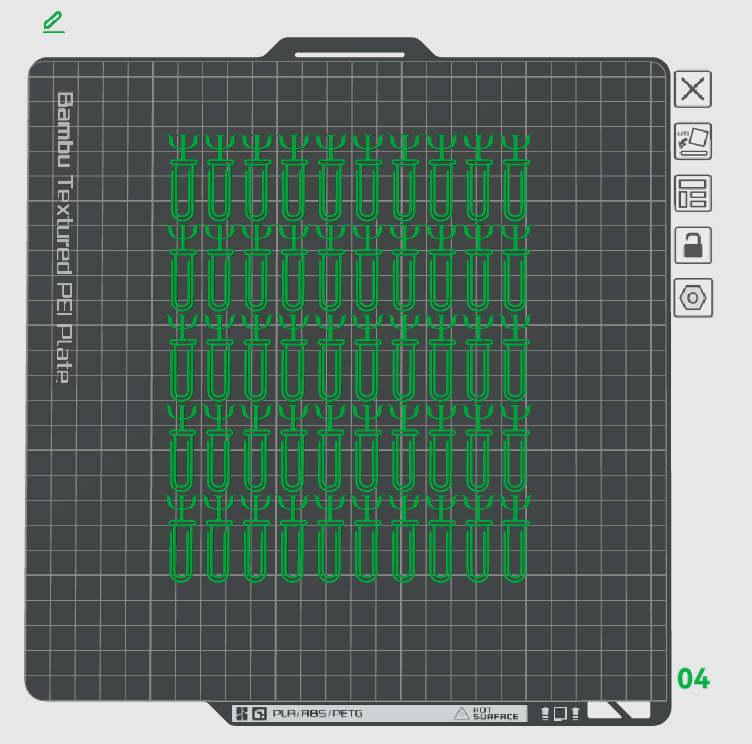Image resolution: width=752 pixels, height=744 pixels.
Task: Click the PLA/ABS/PETG material label
Action: click(x=317, y=713)
